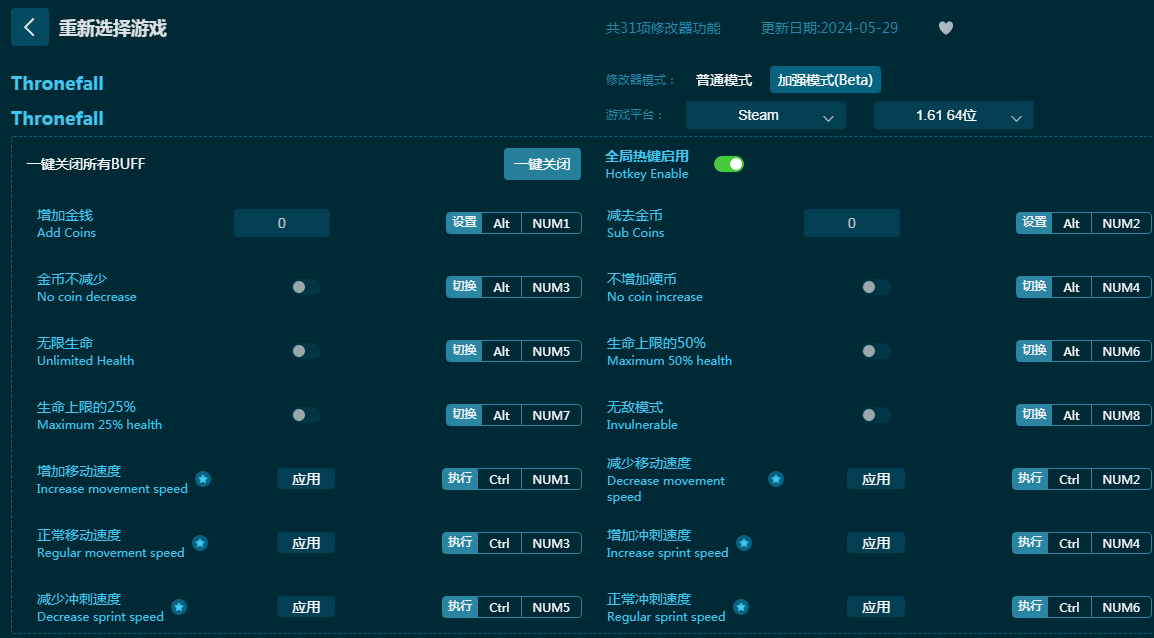Screen dimensions: 1154x638
Task: Click 切换 hotkey button for Maximum 50% health
Action: (x=1034, y=351)
